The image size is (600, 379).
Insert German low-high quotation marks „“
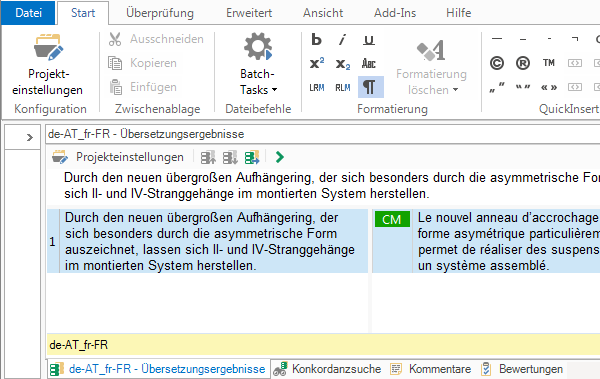(x=497, y=87)
